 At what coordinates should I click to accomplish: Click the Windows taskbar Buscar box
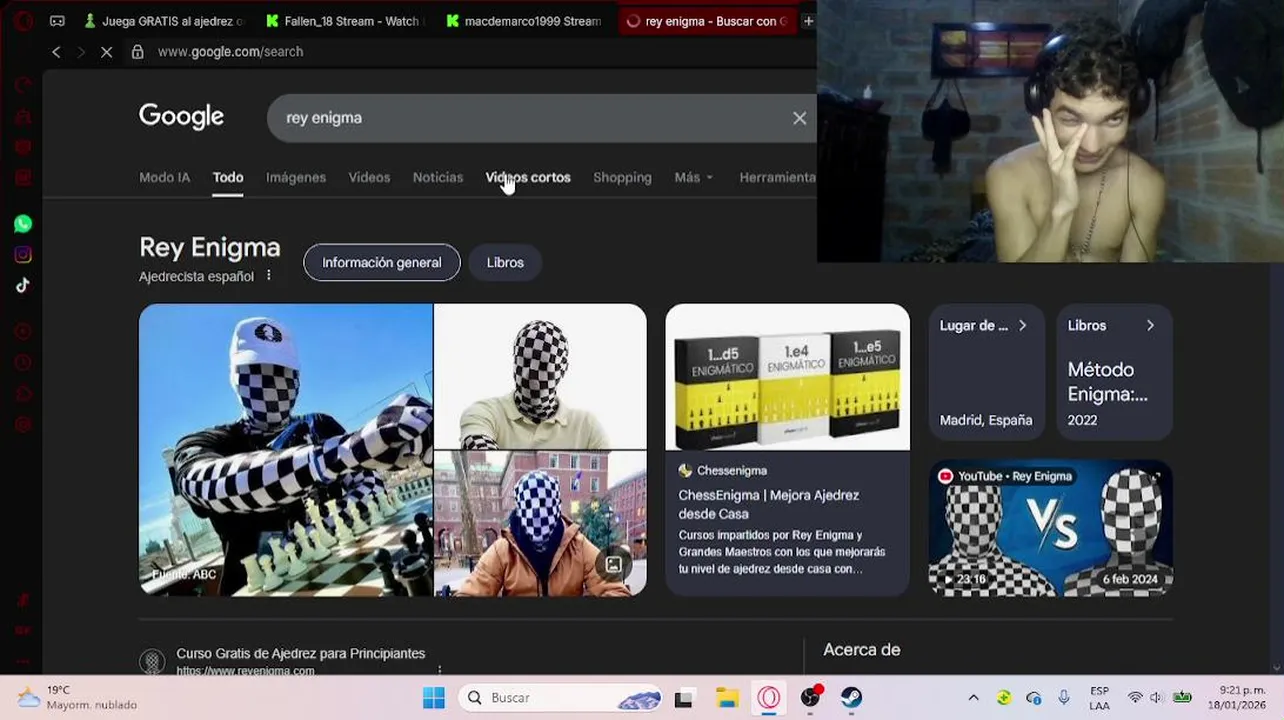click(x=562, y=698)
